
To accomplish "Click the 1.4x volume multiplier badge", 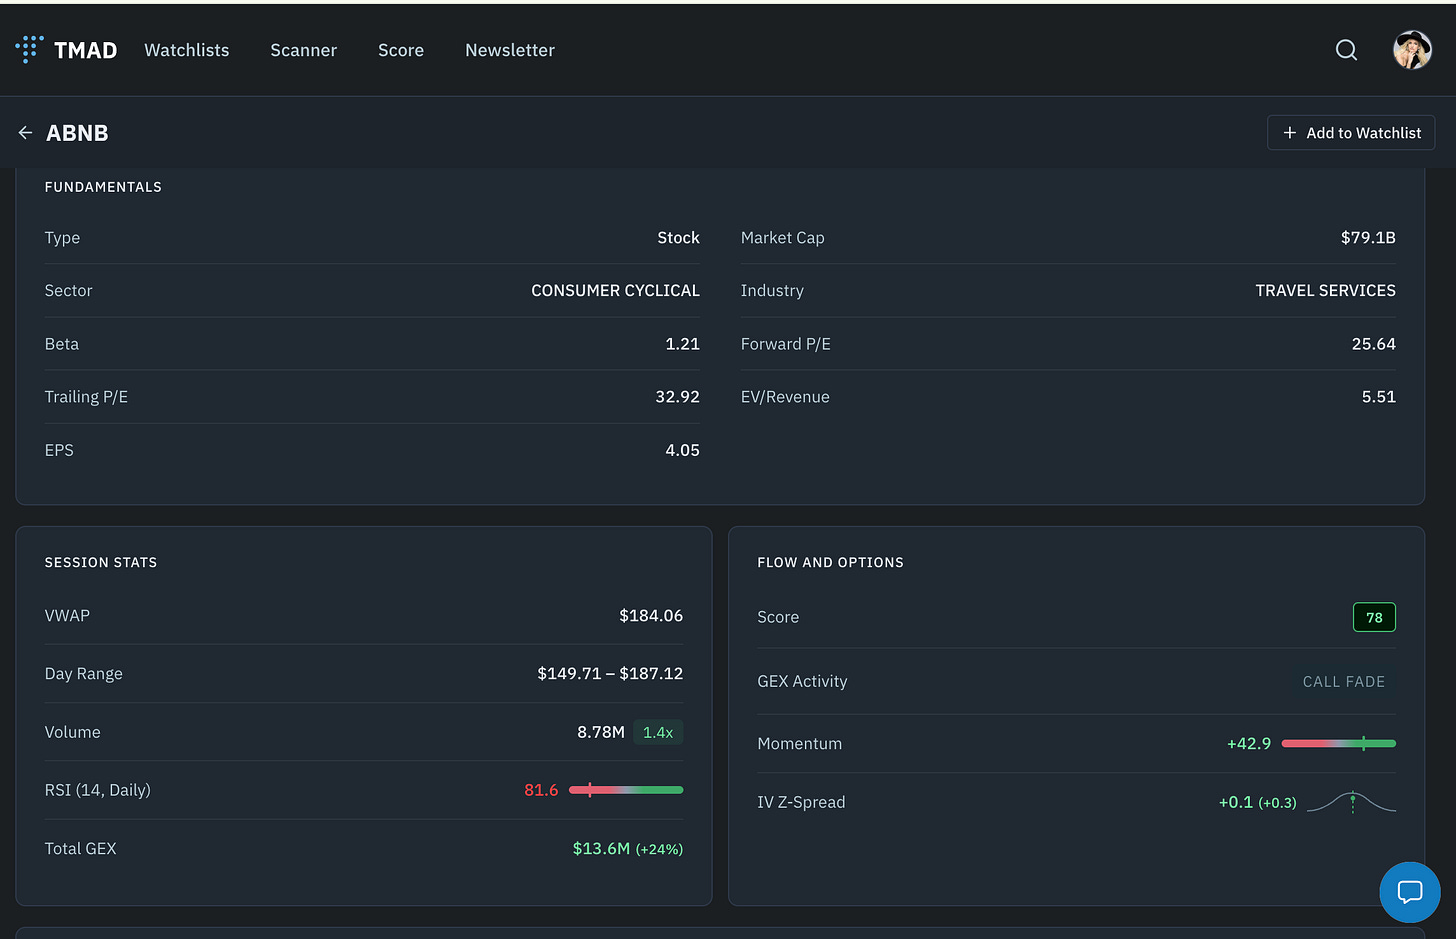I will point(658,732).
